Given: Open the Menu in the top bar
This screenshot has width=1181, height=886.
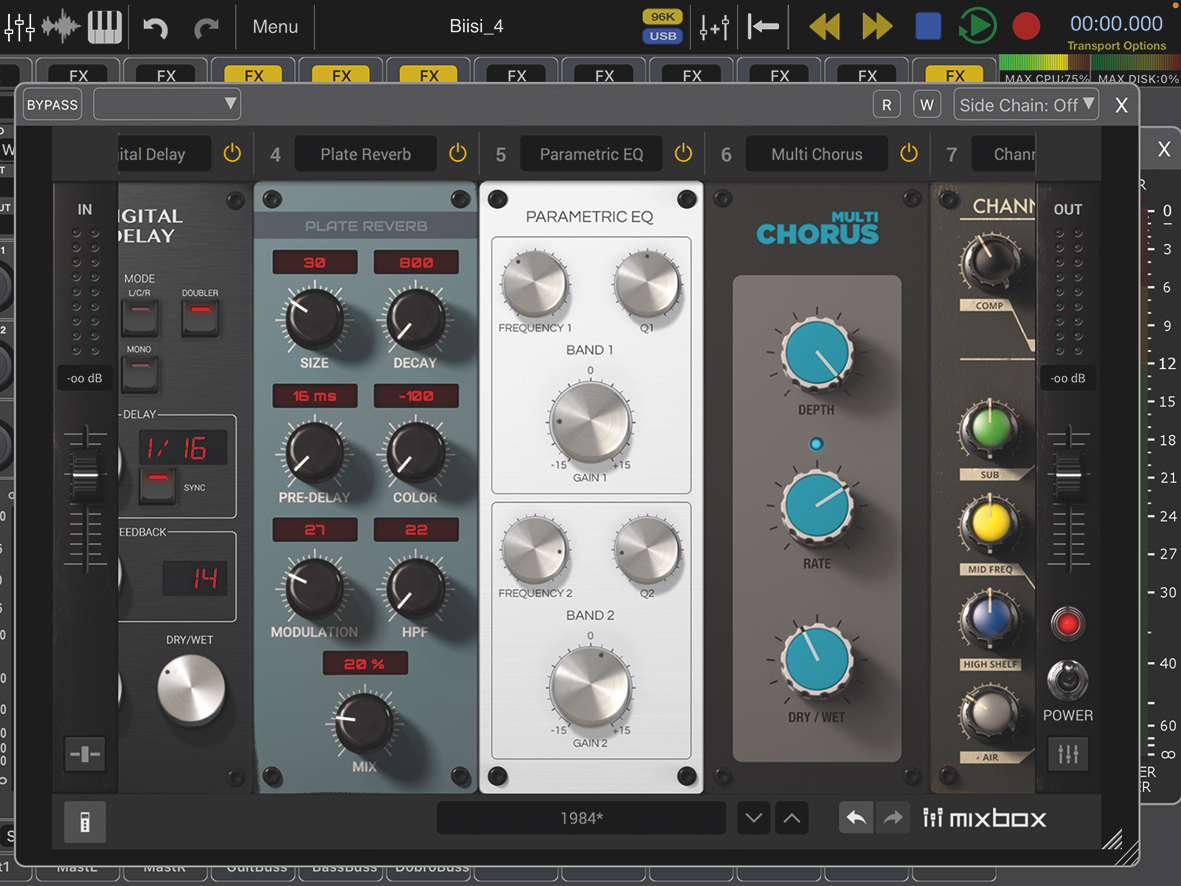Looking at the screenshot, I should tap(275, 26).
